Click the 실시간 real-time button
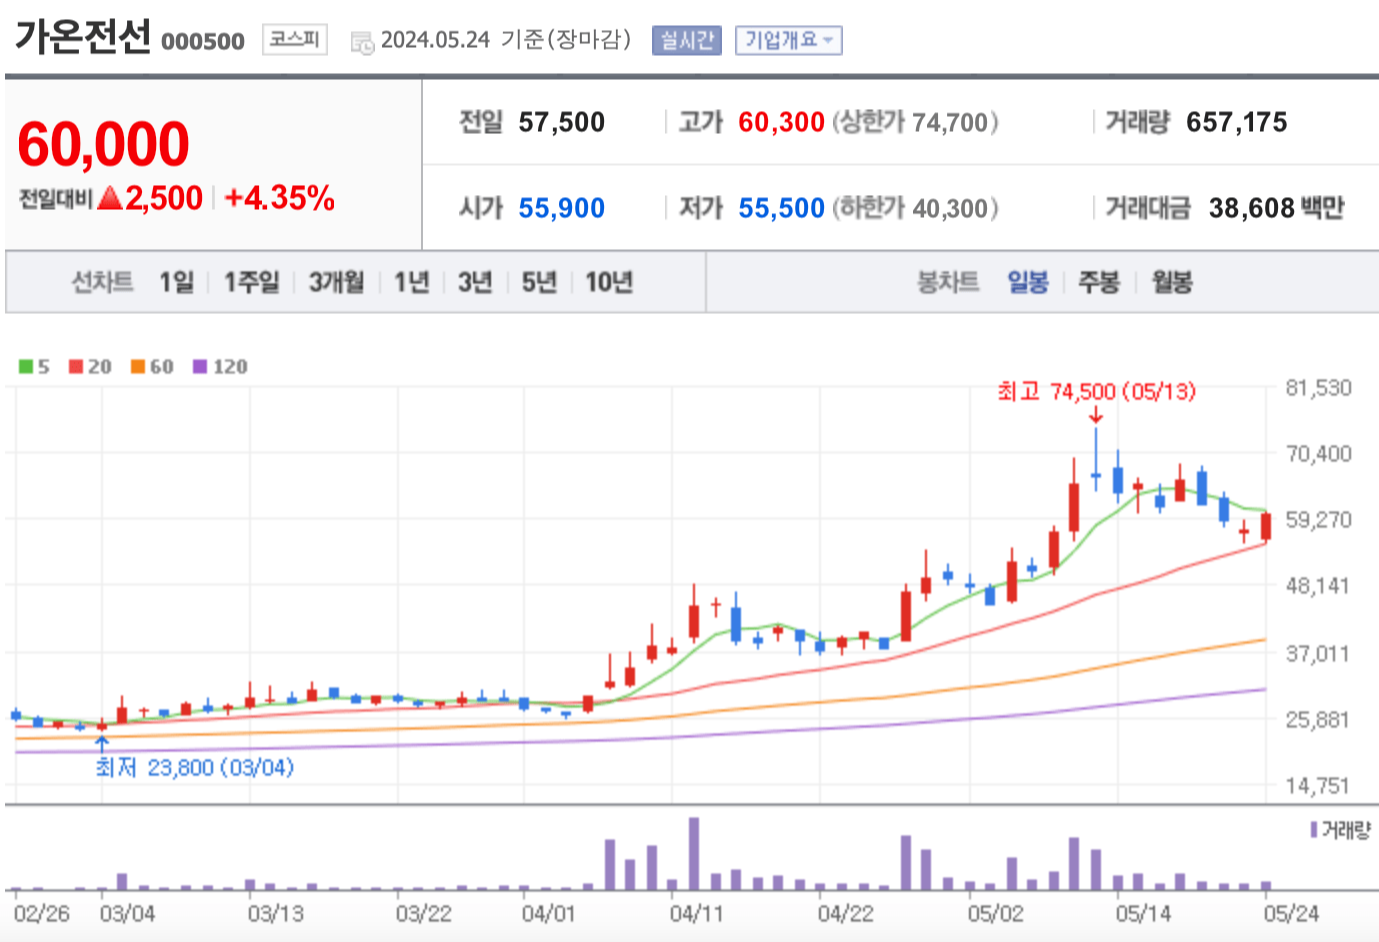1379x942 pixels. tap(686, 40)
